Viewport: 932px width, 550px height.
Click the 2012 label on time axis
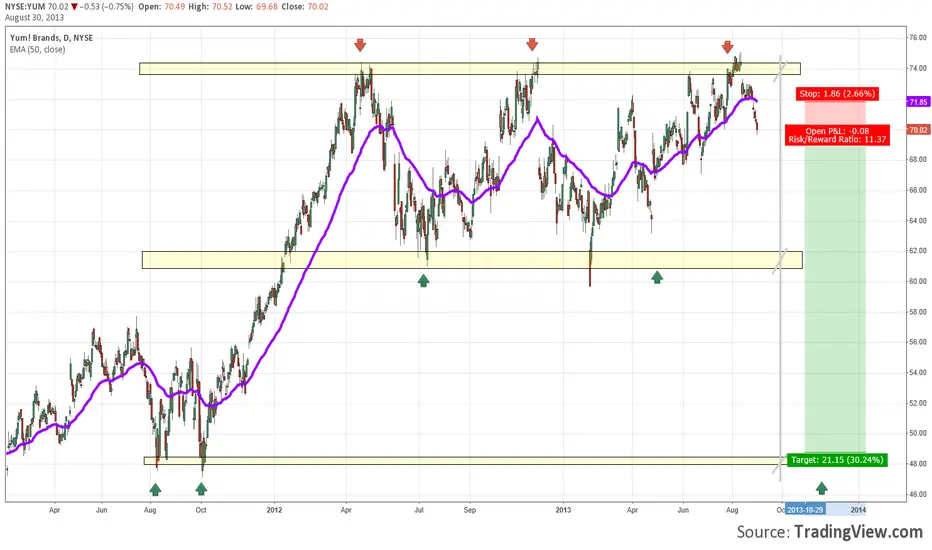[275, 510]
